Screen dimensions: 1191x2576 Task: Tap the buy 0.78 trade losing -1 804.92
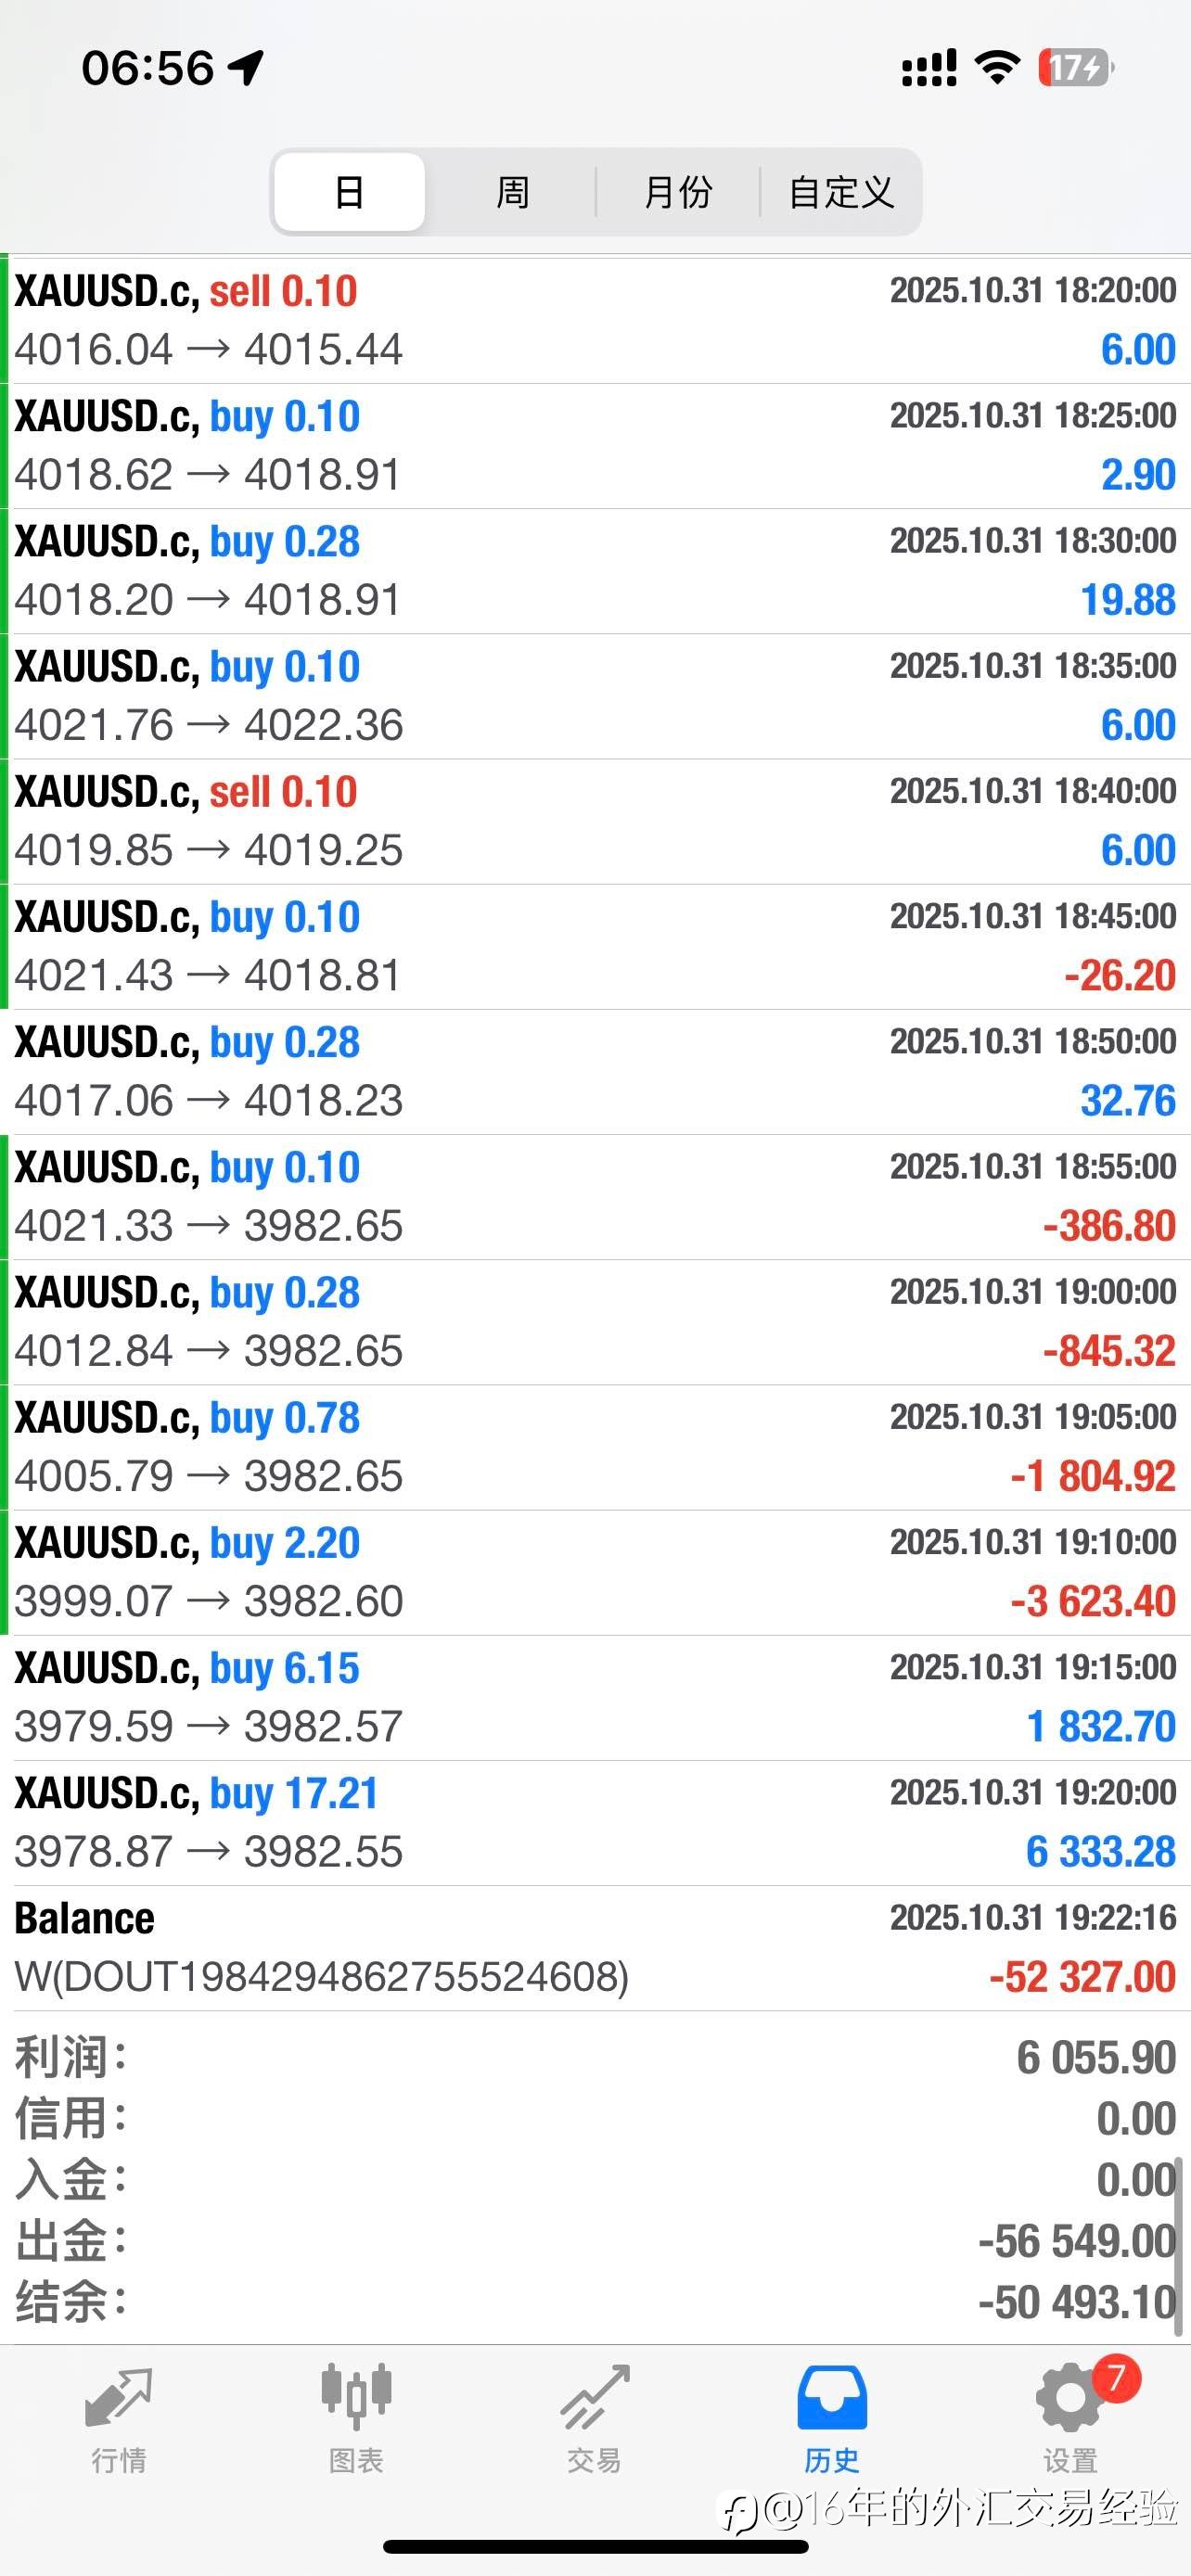pyautogui.click(x=595, y=1447)
